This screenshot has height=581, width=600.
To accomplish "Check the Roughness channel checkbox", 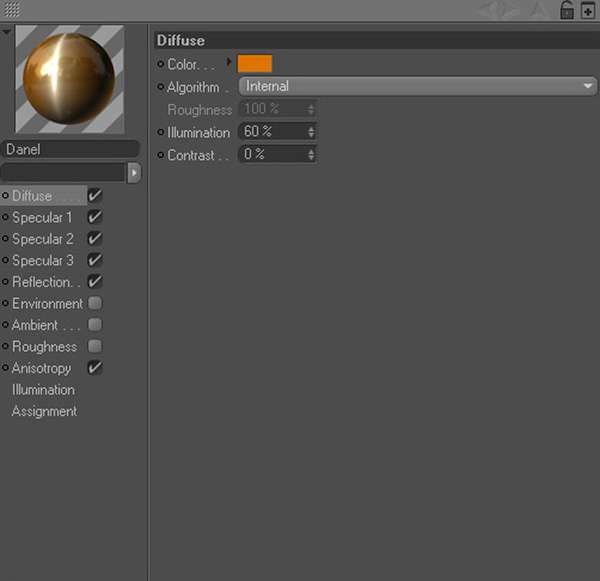I will [x=95, y=346].
